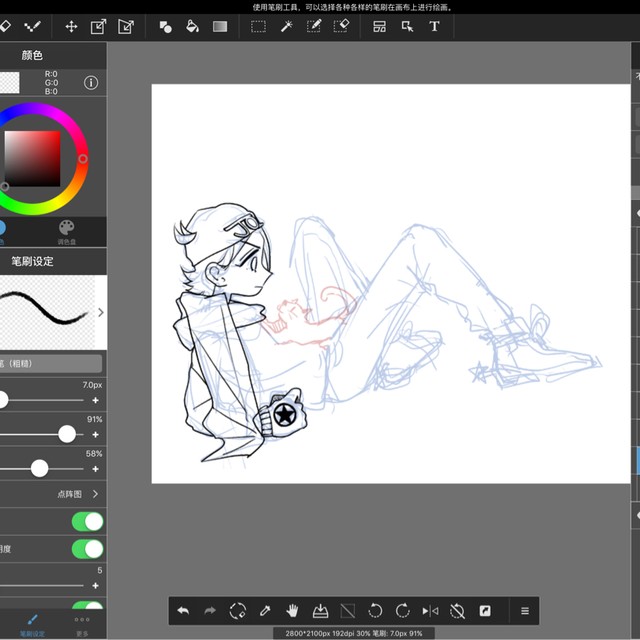This screenshot has height=640, width=640.
Task: Pick the Magic Wand tool
Action: click(x=286, y=27)
